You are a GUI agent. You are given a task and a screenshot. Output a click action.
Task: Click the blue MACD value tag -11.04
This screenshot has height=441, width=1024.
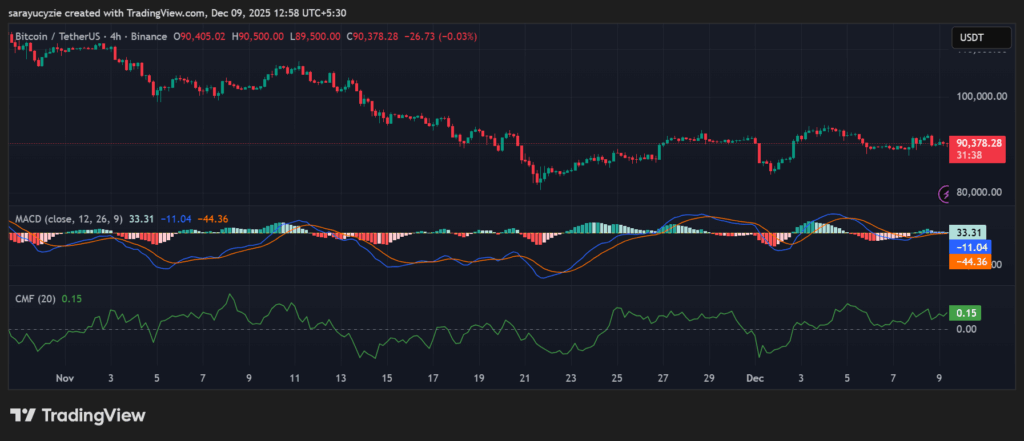(x=966, y=246)
